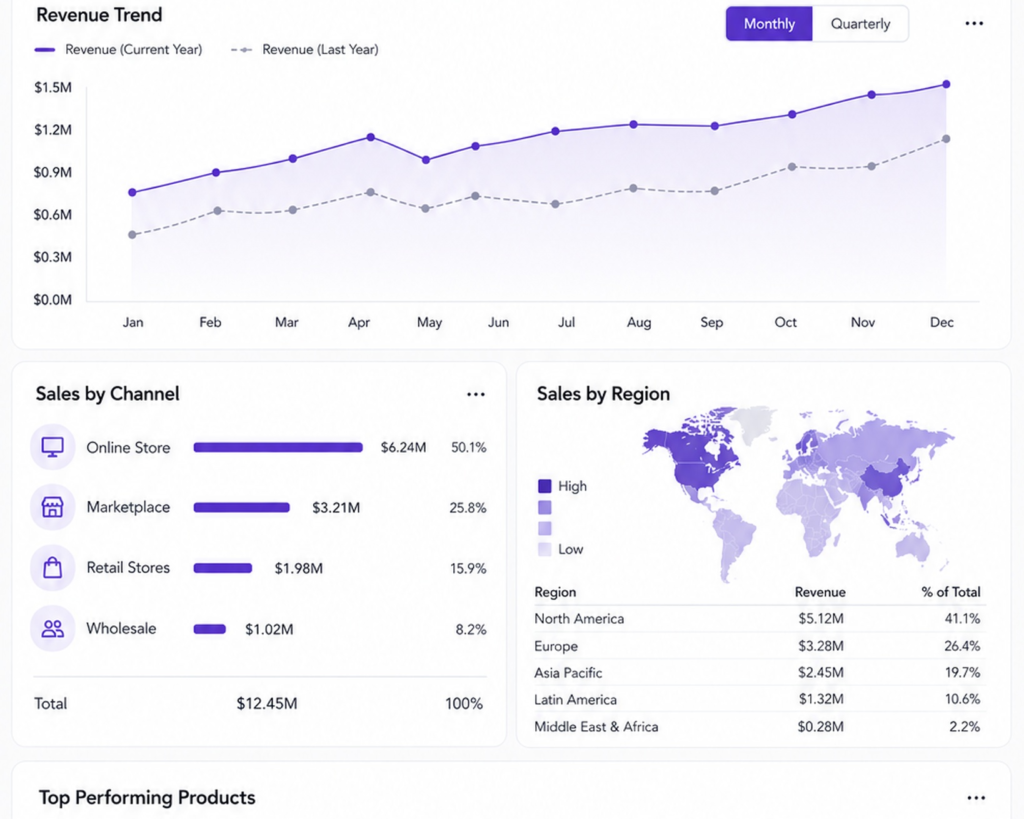Image resolution: width=1024 pixels, height=819 pixels.
Task: Select the Latin America row label
Action: pos(575,699)
